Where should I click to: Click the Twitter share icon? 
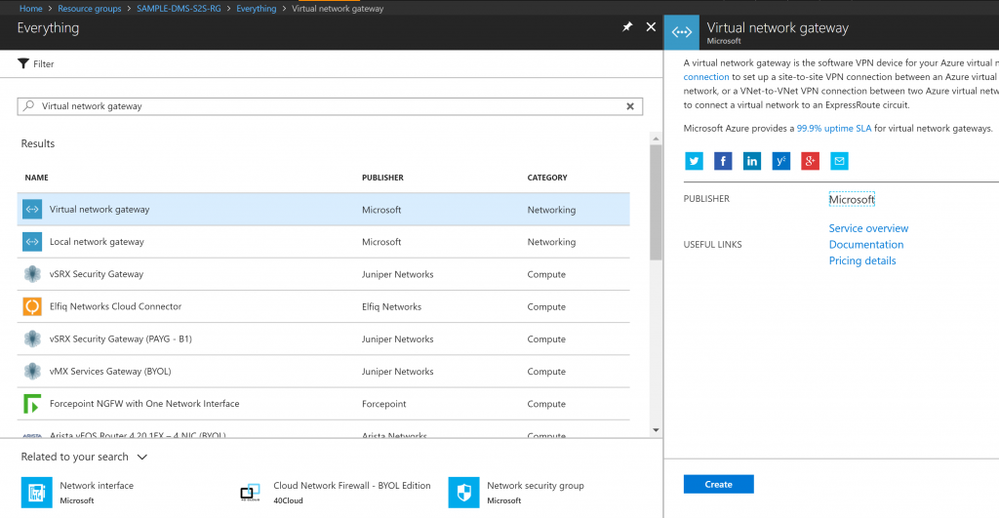pyautogui.click(x=694, y=161)
